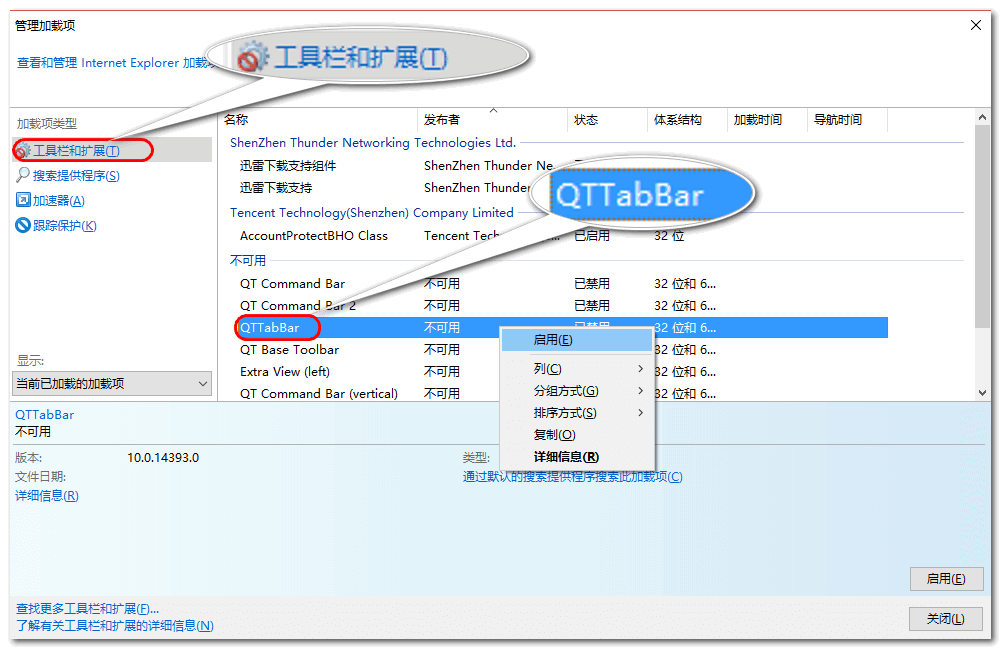Open the 列(C) submenu
This screenshot has height=650, width=1002.
(x=577, y=369)
